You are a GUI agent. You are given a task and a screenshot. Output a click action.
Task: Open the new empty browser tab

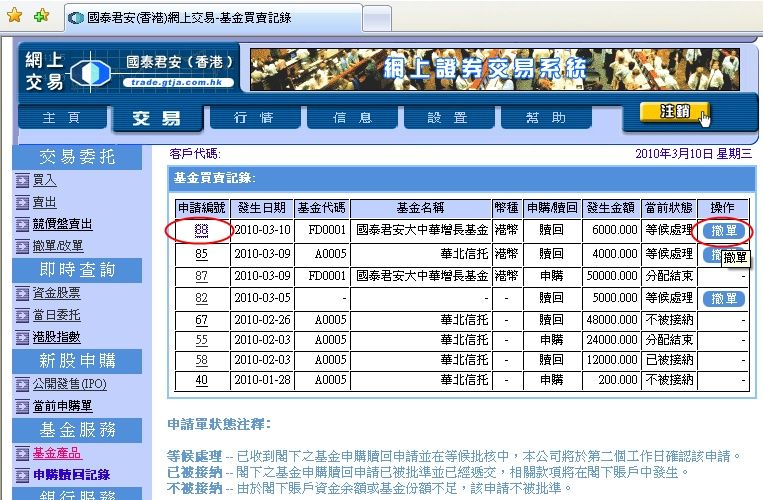[x=377, y=18]
